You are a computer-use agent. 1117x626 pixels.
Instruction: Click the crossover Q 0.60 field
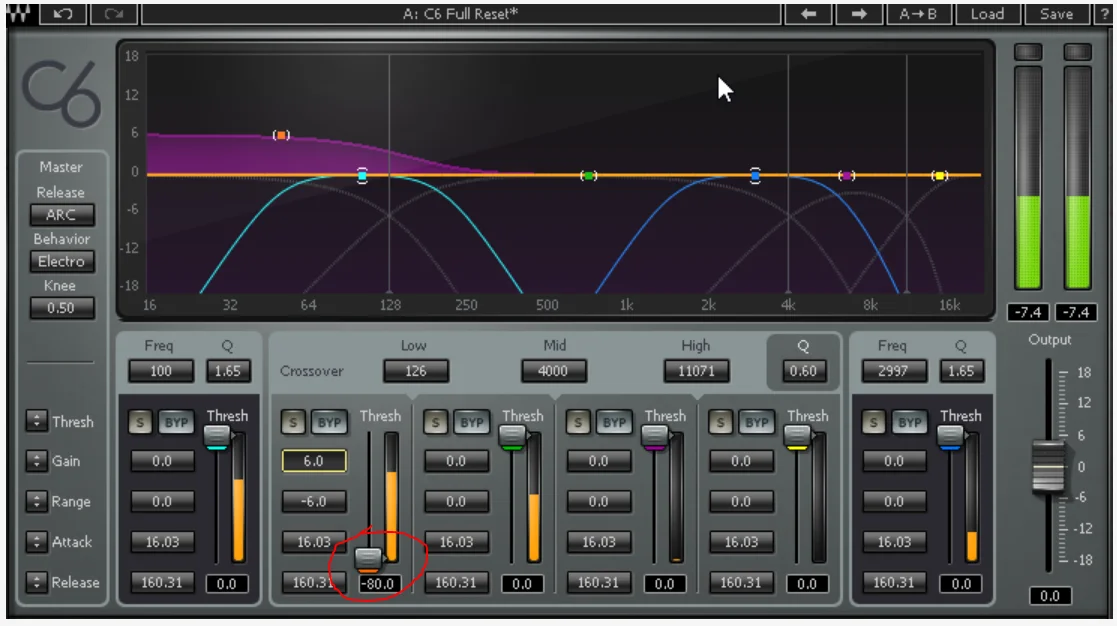click(803, 370)
